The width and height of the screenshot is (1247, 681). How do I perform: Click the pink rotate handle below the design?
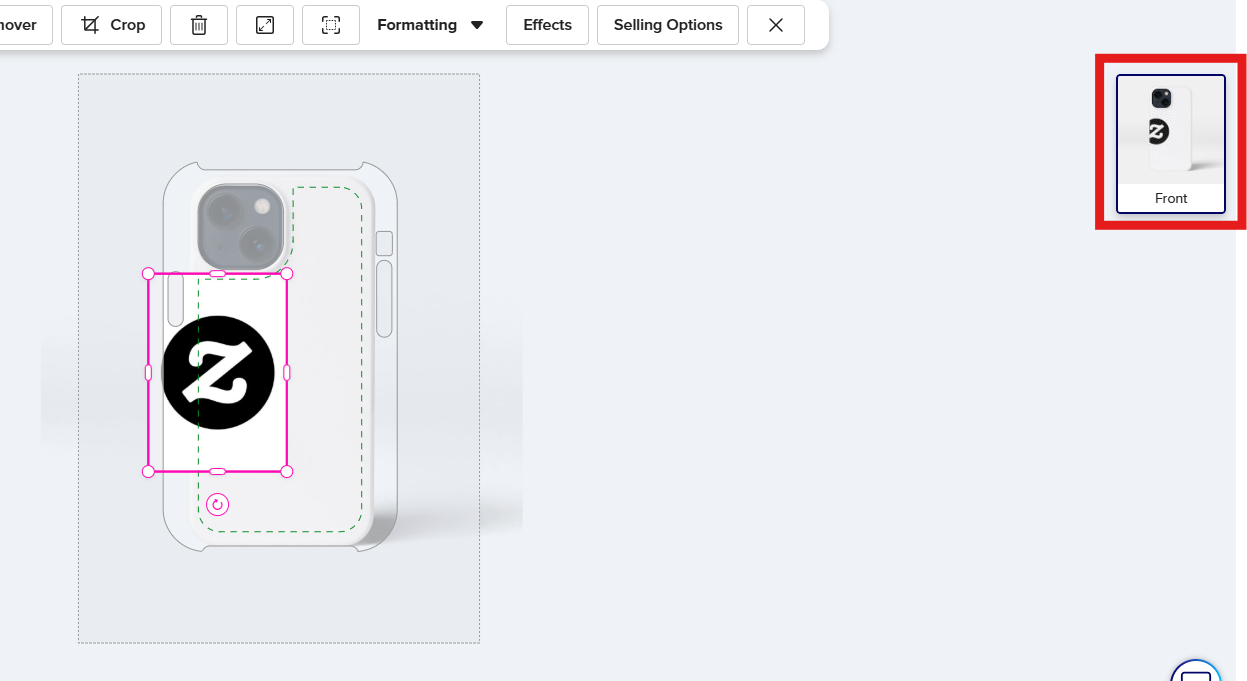217,505
